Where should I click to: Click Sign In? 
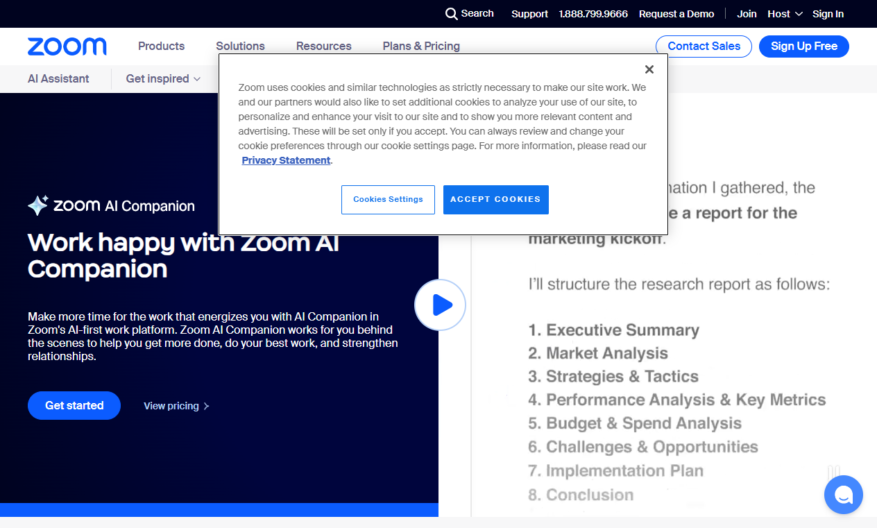[x=828, y=14]
